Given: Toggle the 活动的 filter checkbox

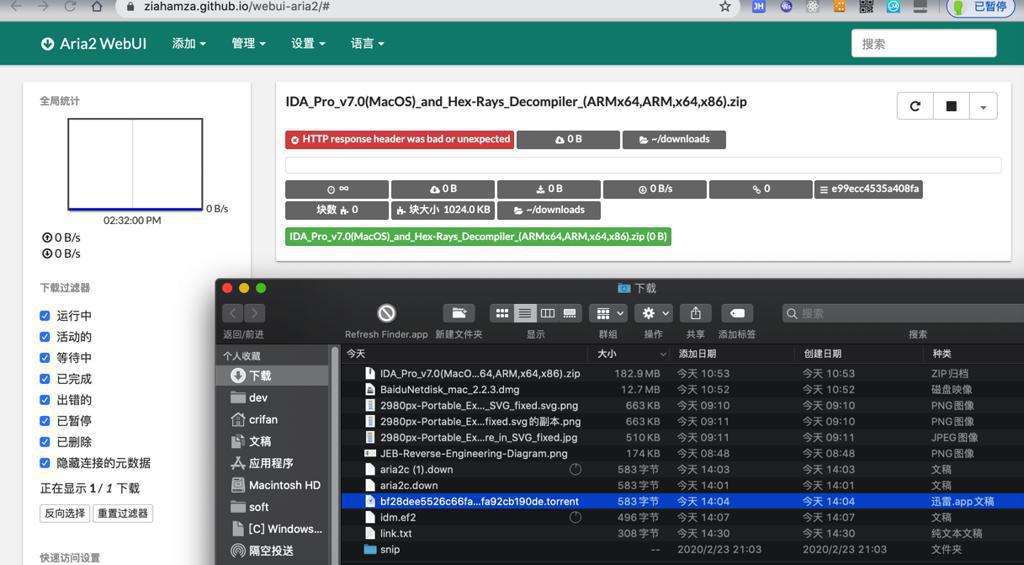Looking at the screenshot, I should 44,337.
